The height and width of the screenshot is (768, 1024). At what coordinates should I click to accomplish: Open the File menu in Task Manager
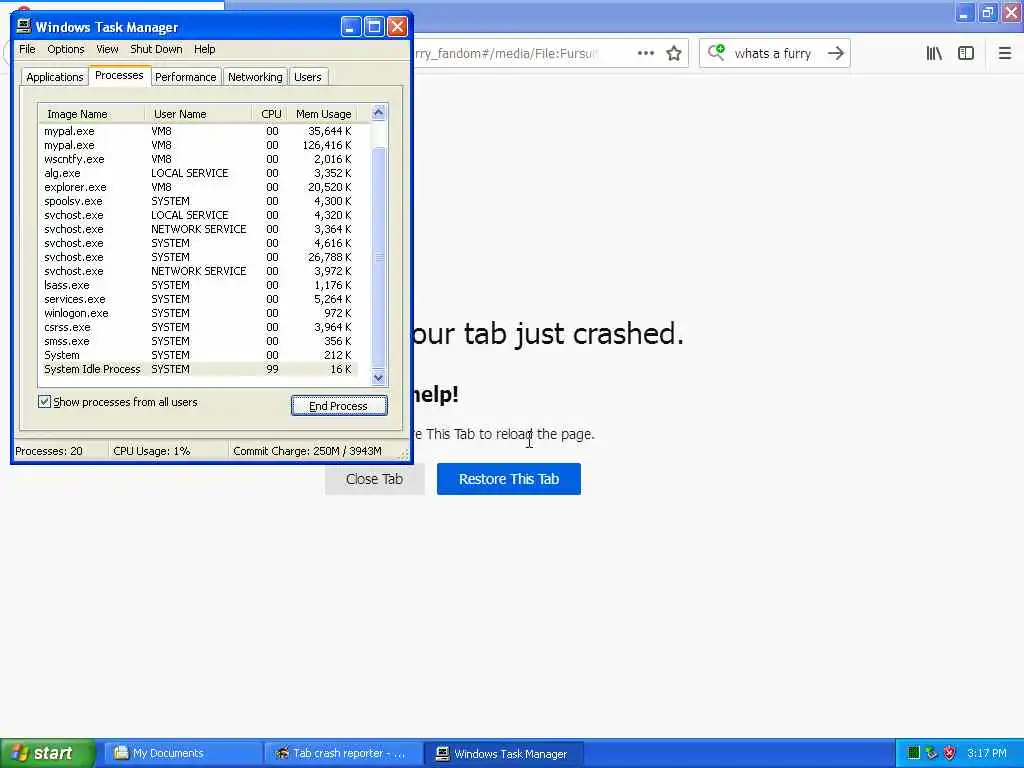tap(27, 49)
